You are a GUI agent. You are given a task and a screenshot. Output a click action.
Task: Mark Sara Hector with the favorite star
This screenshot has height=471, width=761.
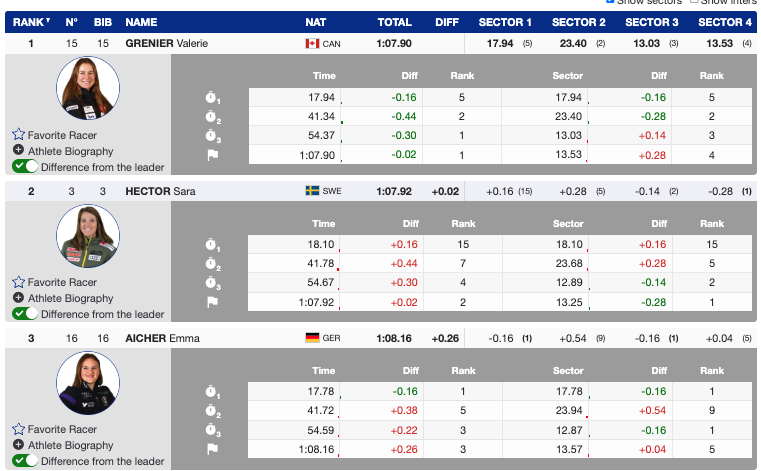point(18,282)
